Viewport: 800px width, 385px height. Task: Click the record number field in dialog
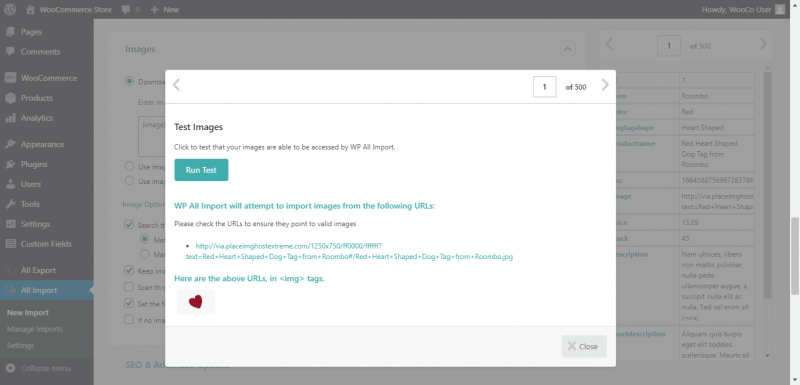click(x=544, y=87)
